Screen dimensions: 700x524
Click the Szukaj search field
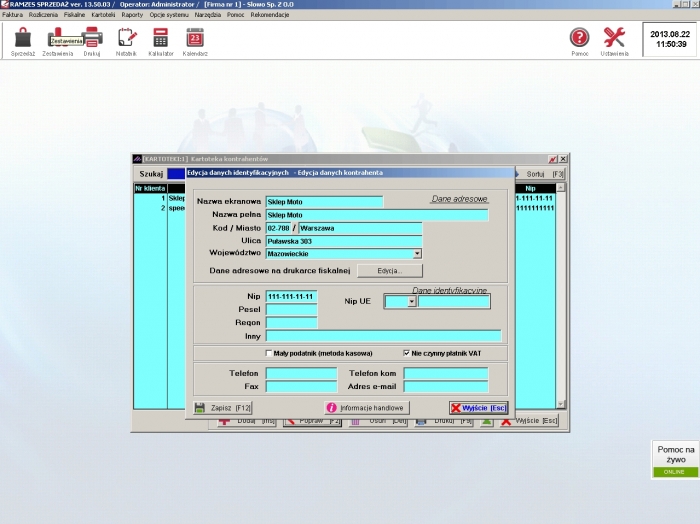coord(176,174)
